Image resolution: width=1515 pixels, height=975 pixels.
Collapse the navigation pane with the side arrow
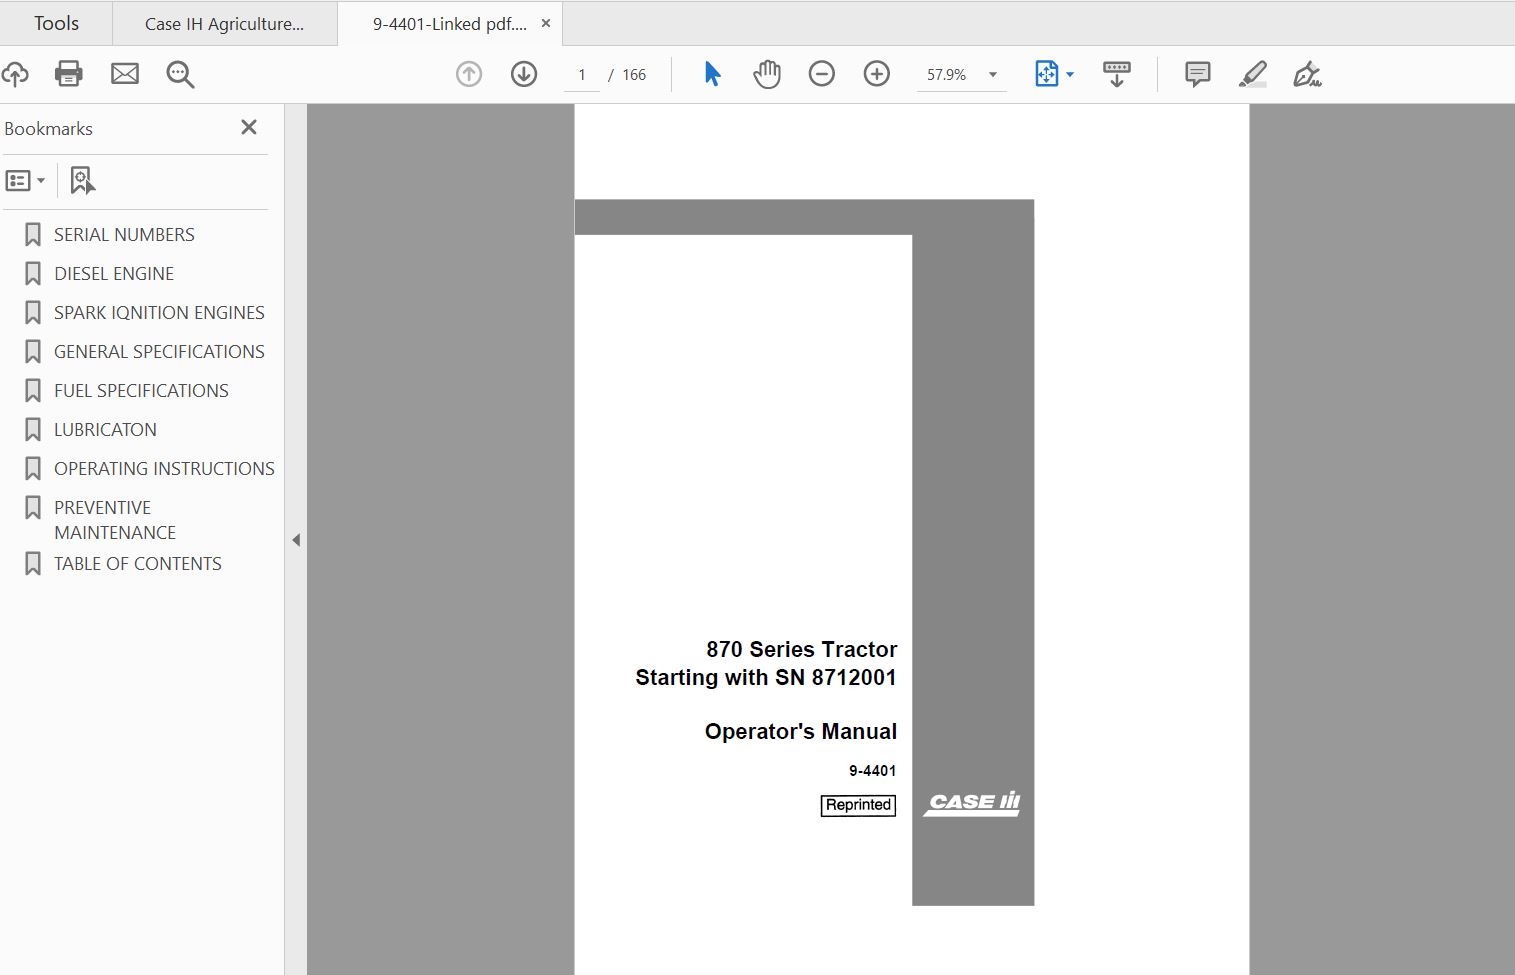(296, 540)
